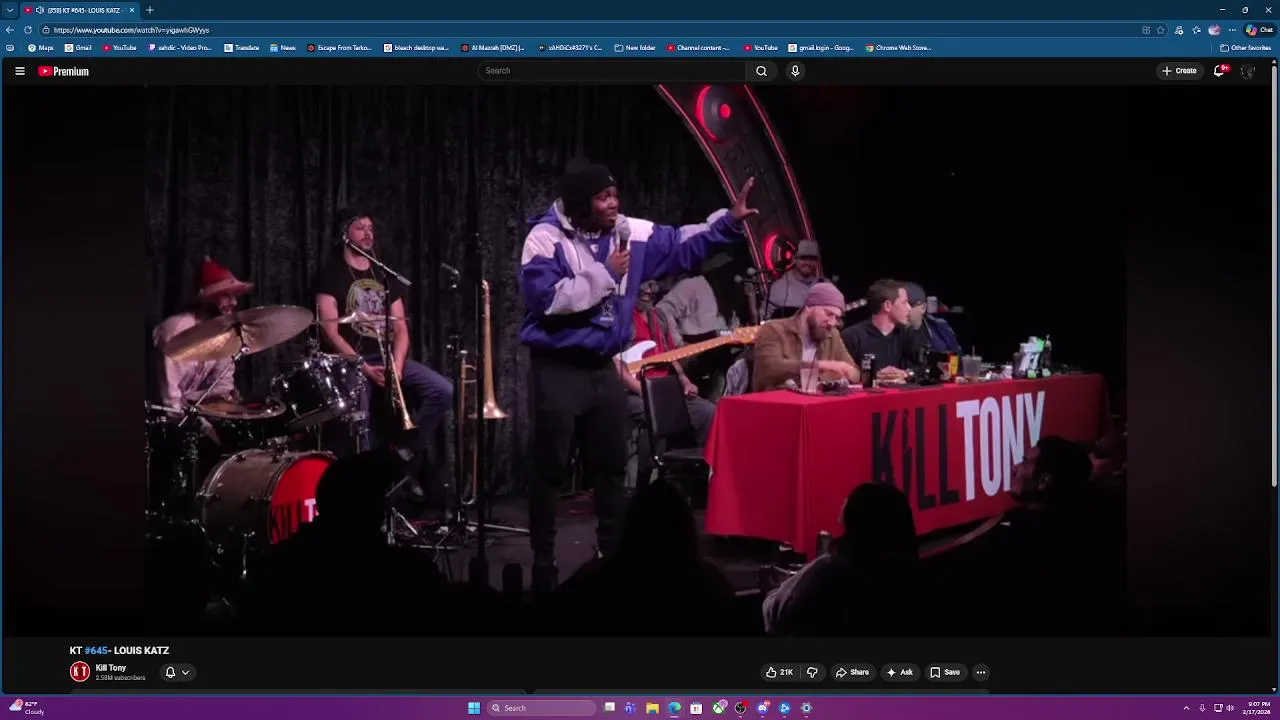Image resolution: width=1280 pixels, height=720 pixels.
Task: Focus the YouTube search box
Action: 612,71
